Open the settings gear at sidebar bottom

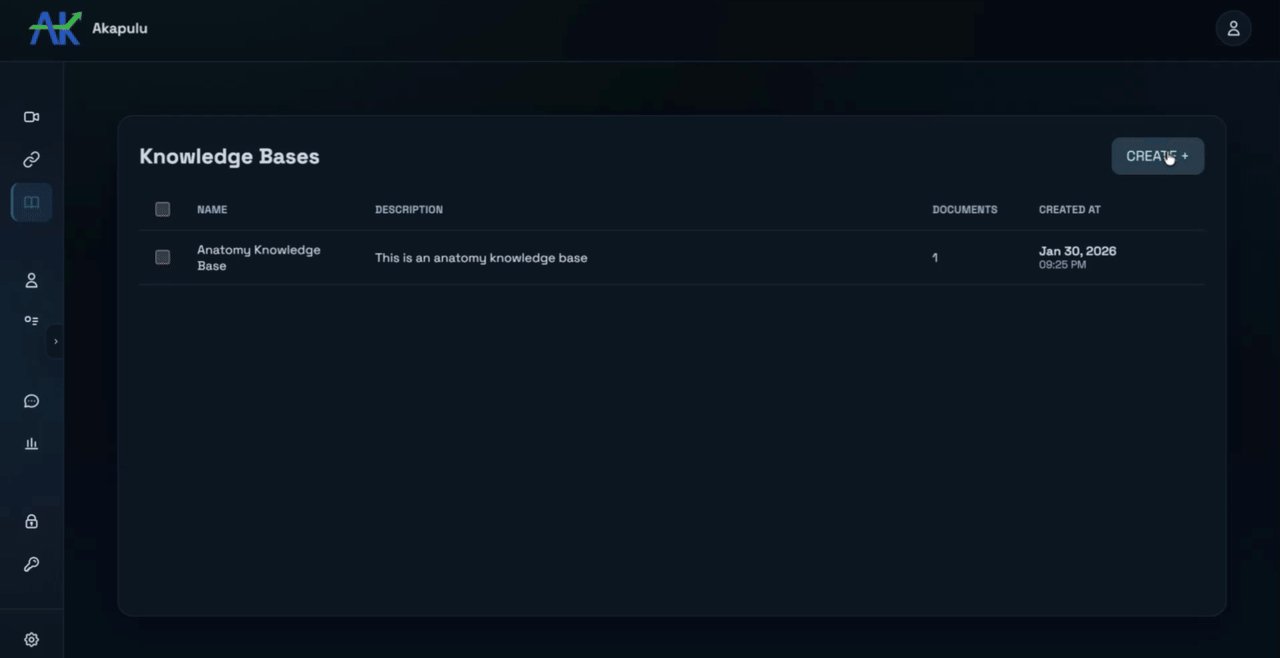coord(31,639)
